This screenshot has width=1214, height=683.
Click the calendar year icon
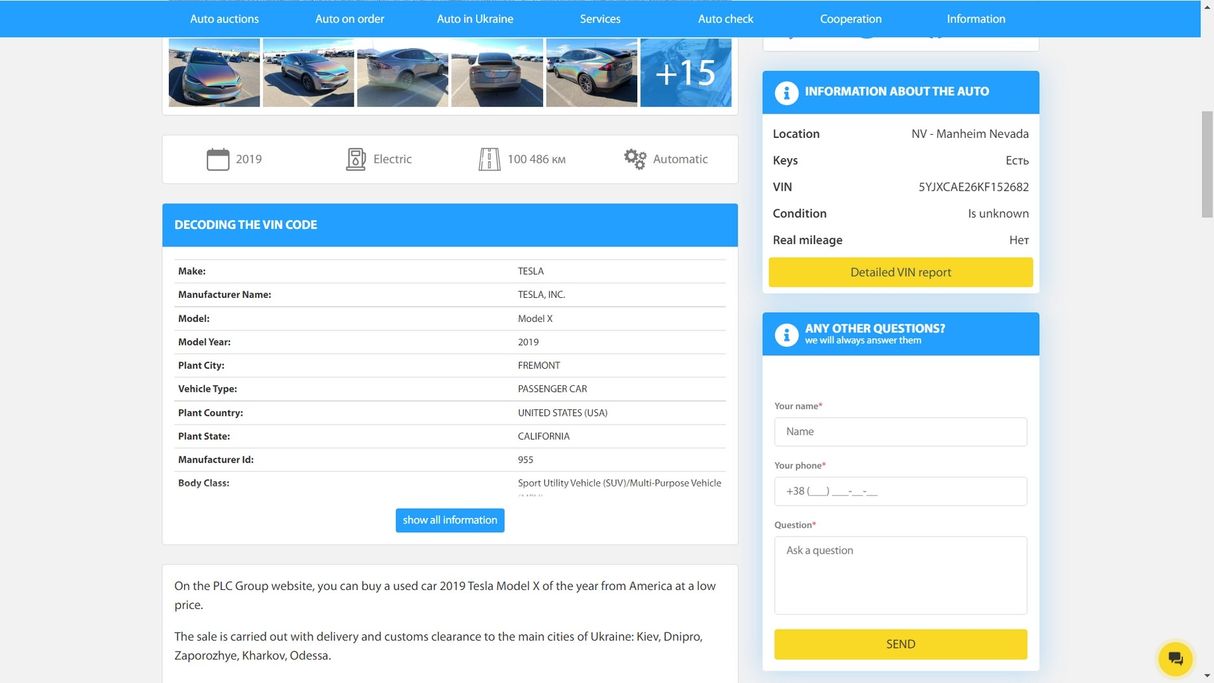click(x=218, y=159)
